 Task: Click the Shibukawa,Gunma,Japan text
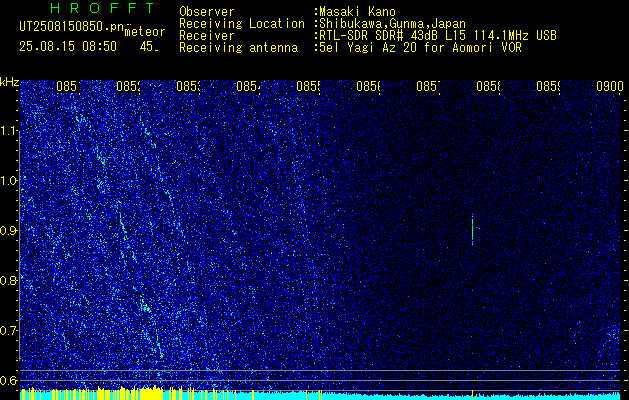(392, 24)
